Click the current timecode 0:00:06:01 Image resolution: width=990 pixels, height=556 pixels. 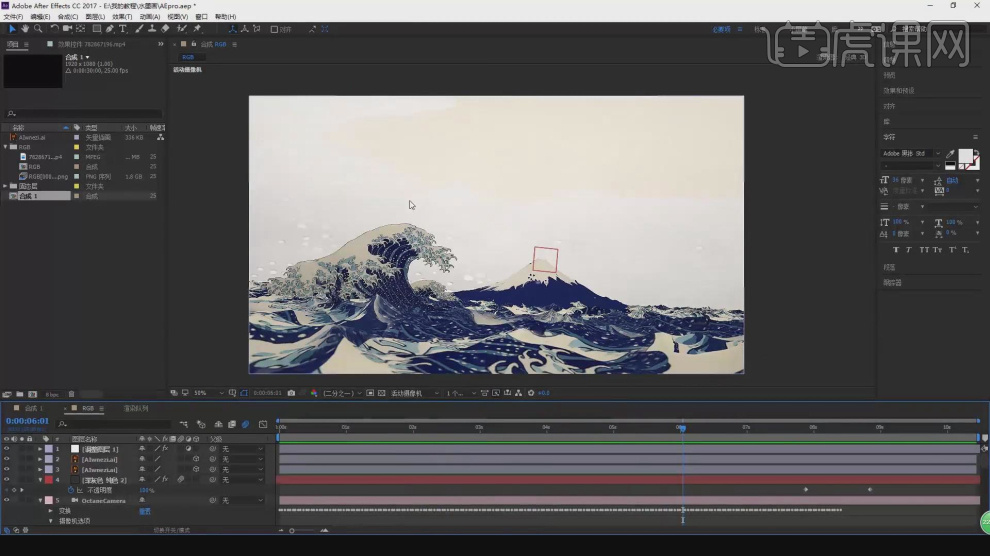point(27,421)
